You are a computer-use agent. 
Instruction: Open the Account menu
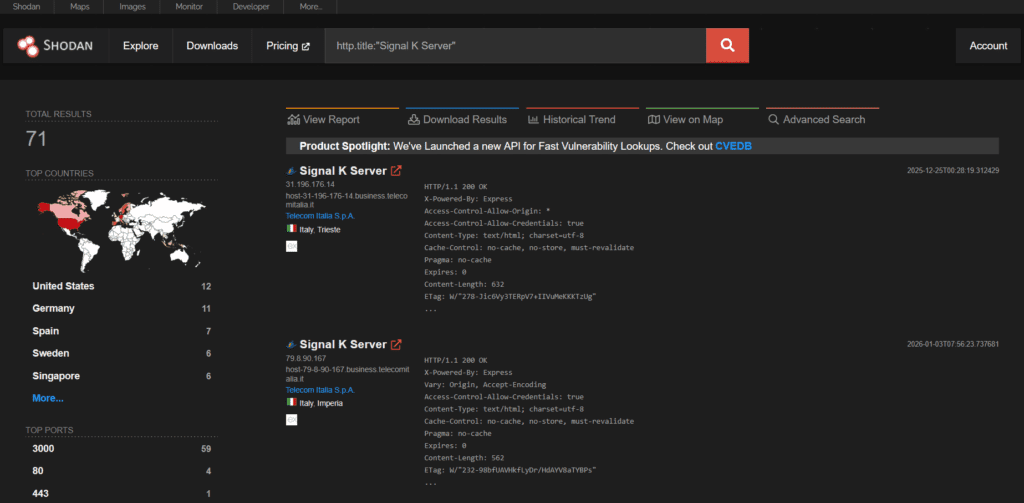[x=988, y=46]
